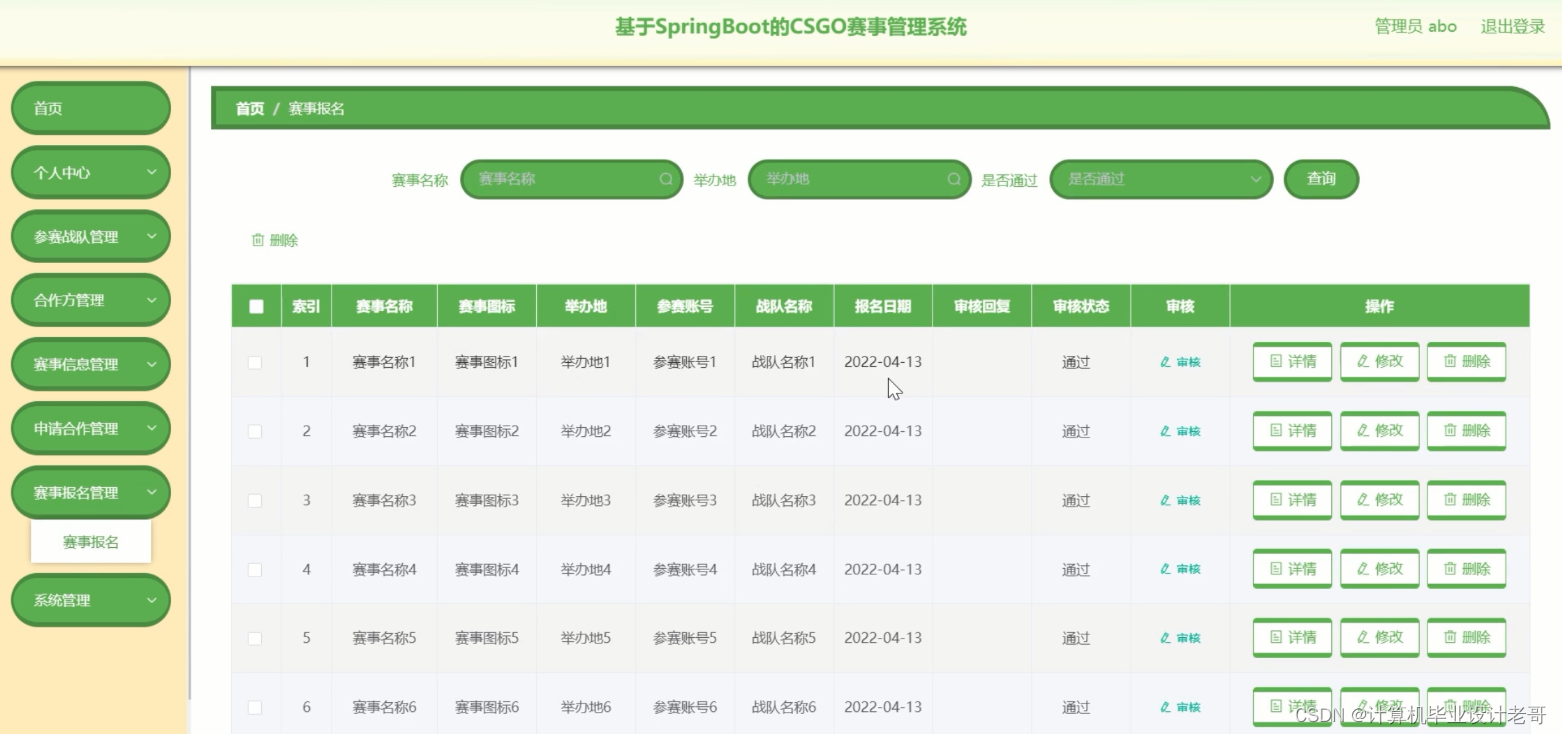1562x734 pixels.
Task: Click the batch 删除 button above table
Action: 275,240
